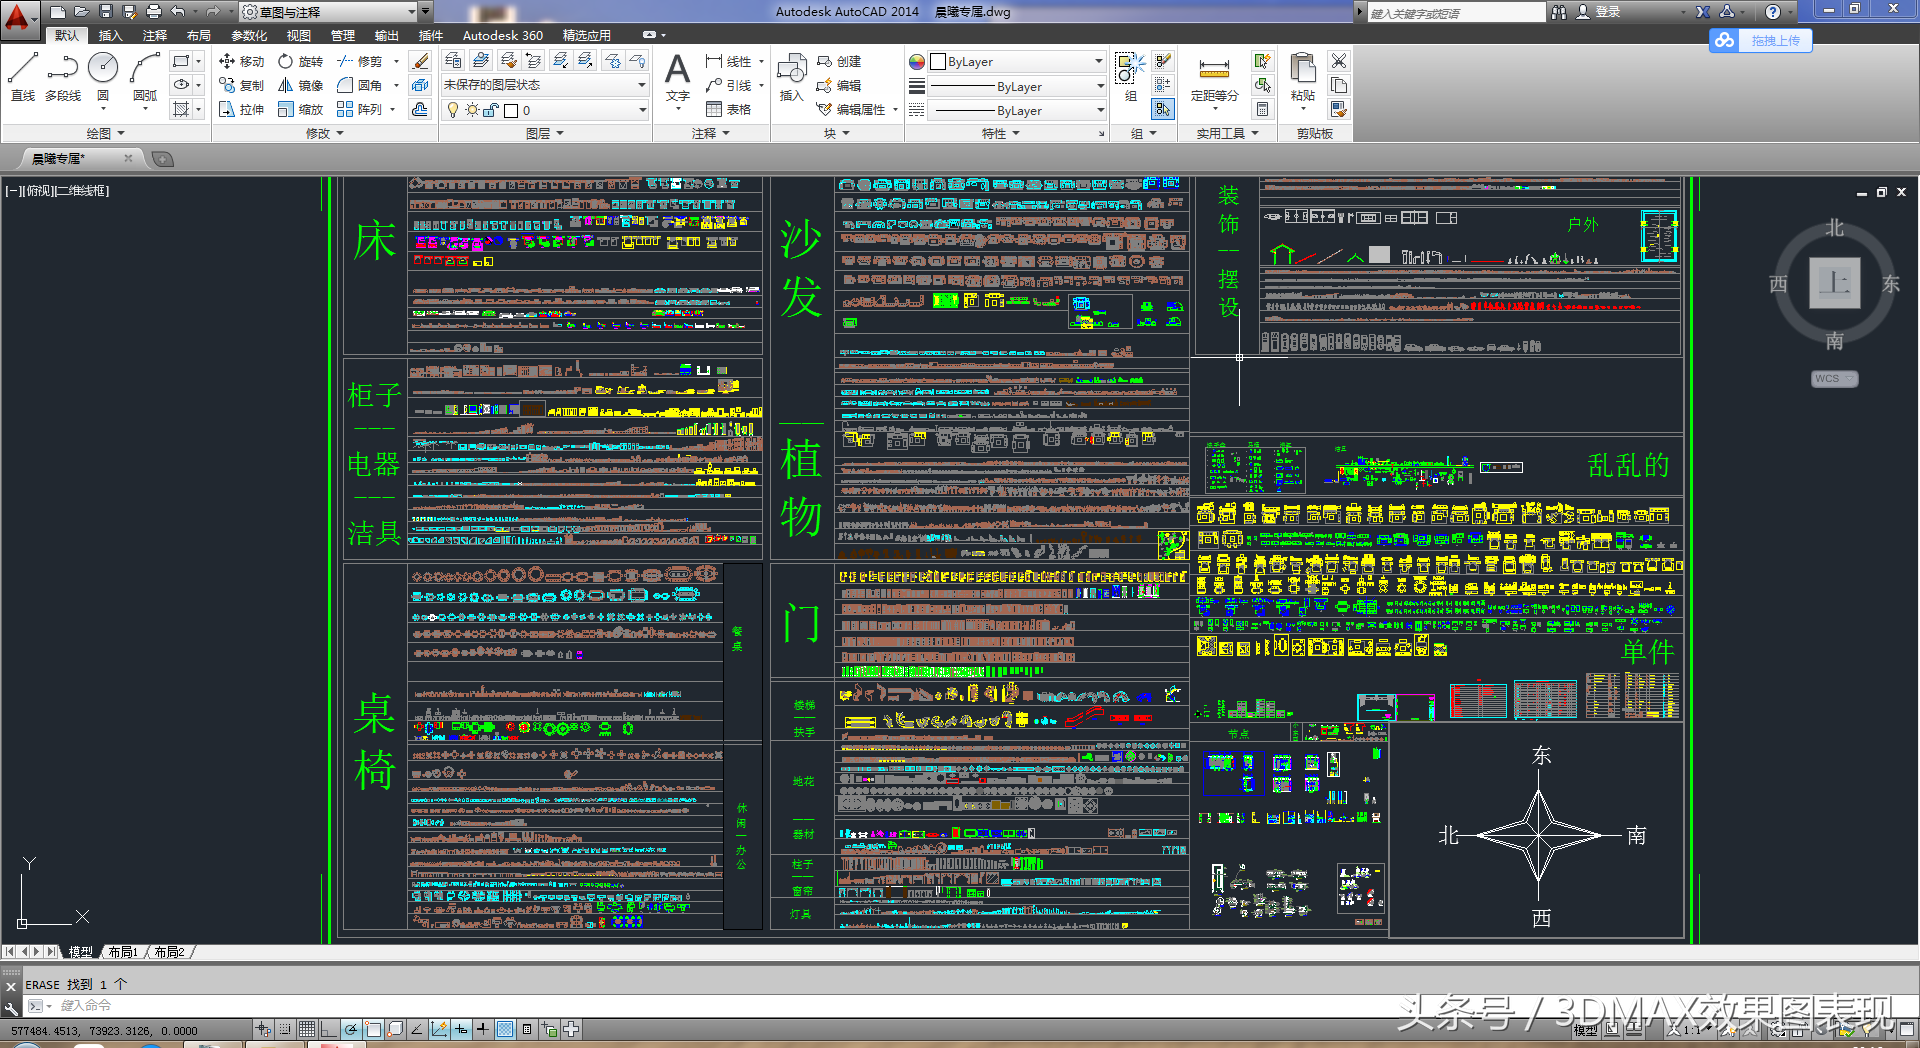Toggle ortho mode in status bar
1920x1048 pixels.
tap(328, 1029)
